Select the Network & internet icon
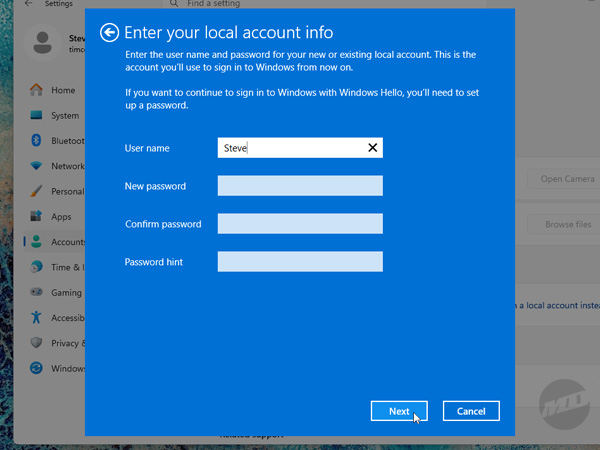Image resolution: width=600 pixels, height=450 pixels. 37,166
